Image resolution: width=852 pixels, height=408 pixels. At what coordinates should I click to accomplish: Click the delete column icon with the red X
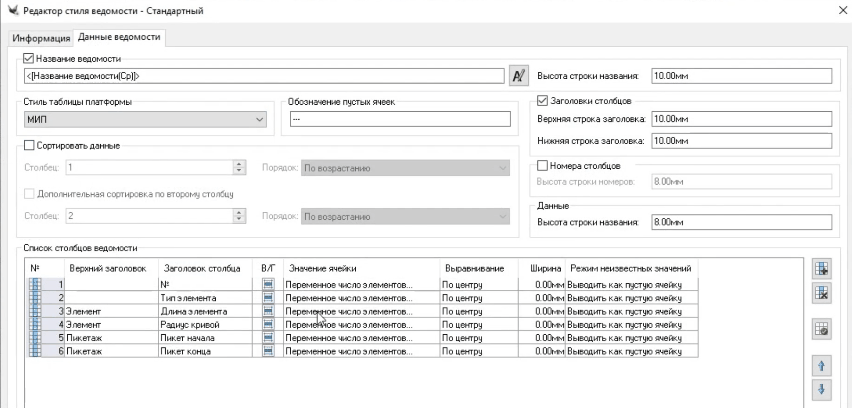(x=823, y=292)
